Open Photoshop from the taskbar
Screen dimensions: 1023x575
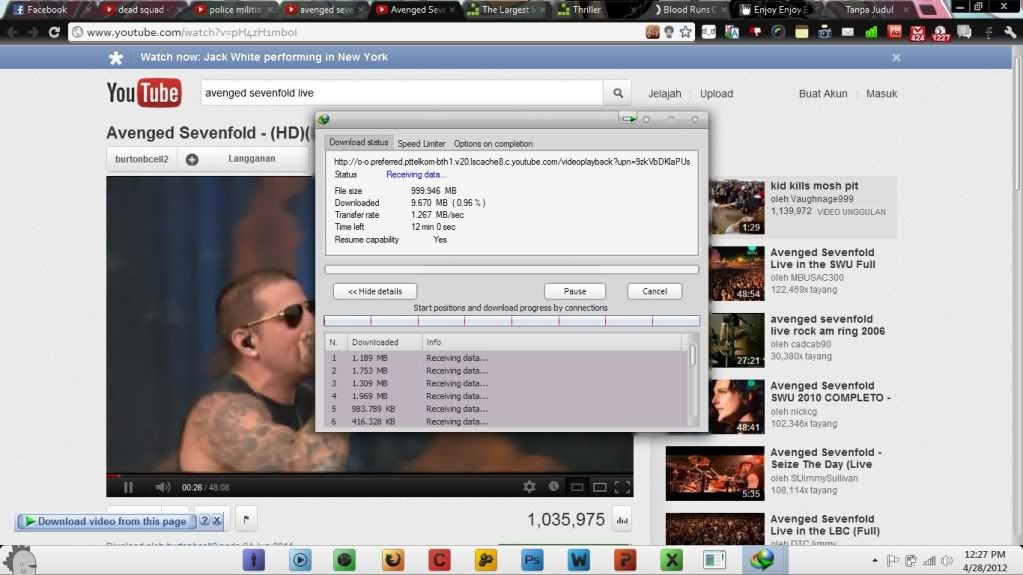[532, 560]
